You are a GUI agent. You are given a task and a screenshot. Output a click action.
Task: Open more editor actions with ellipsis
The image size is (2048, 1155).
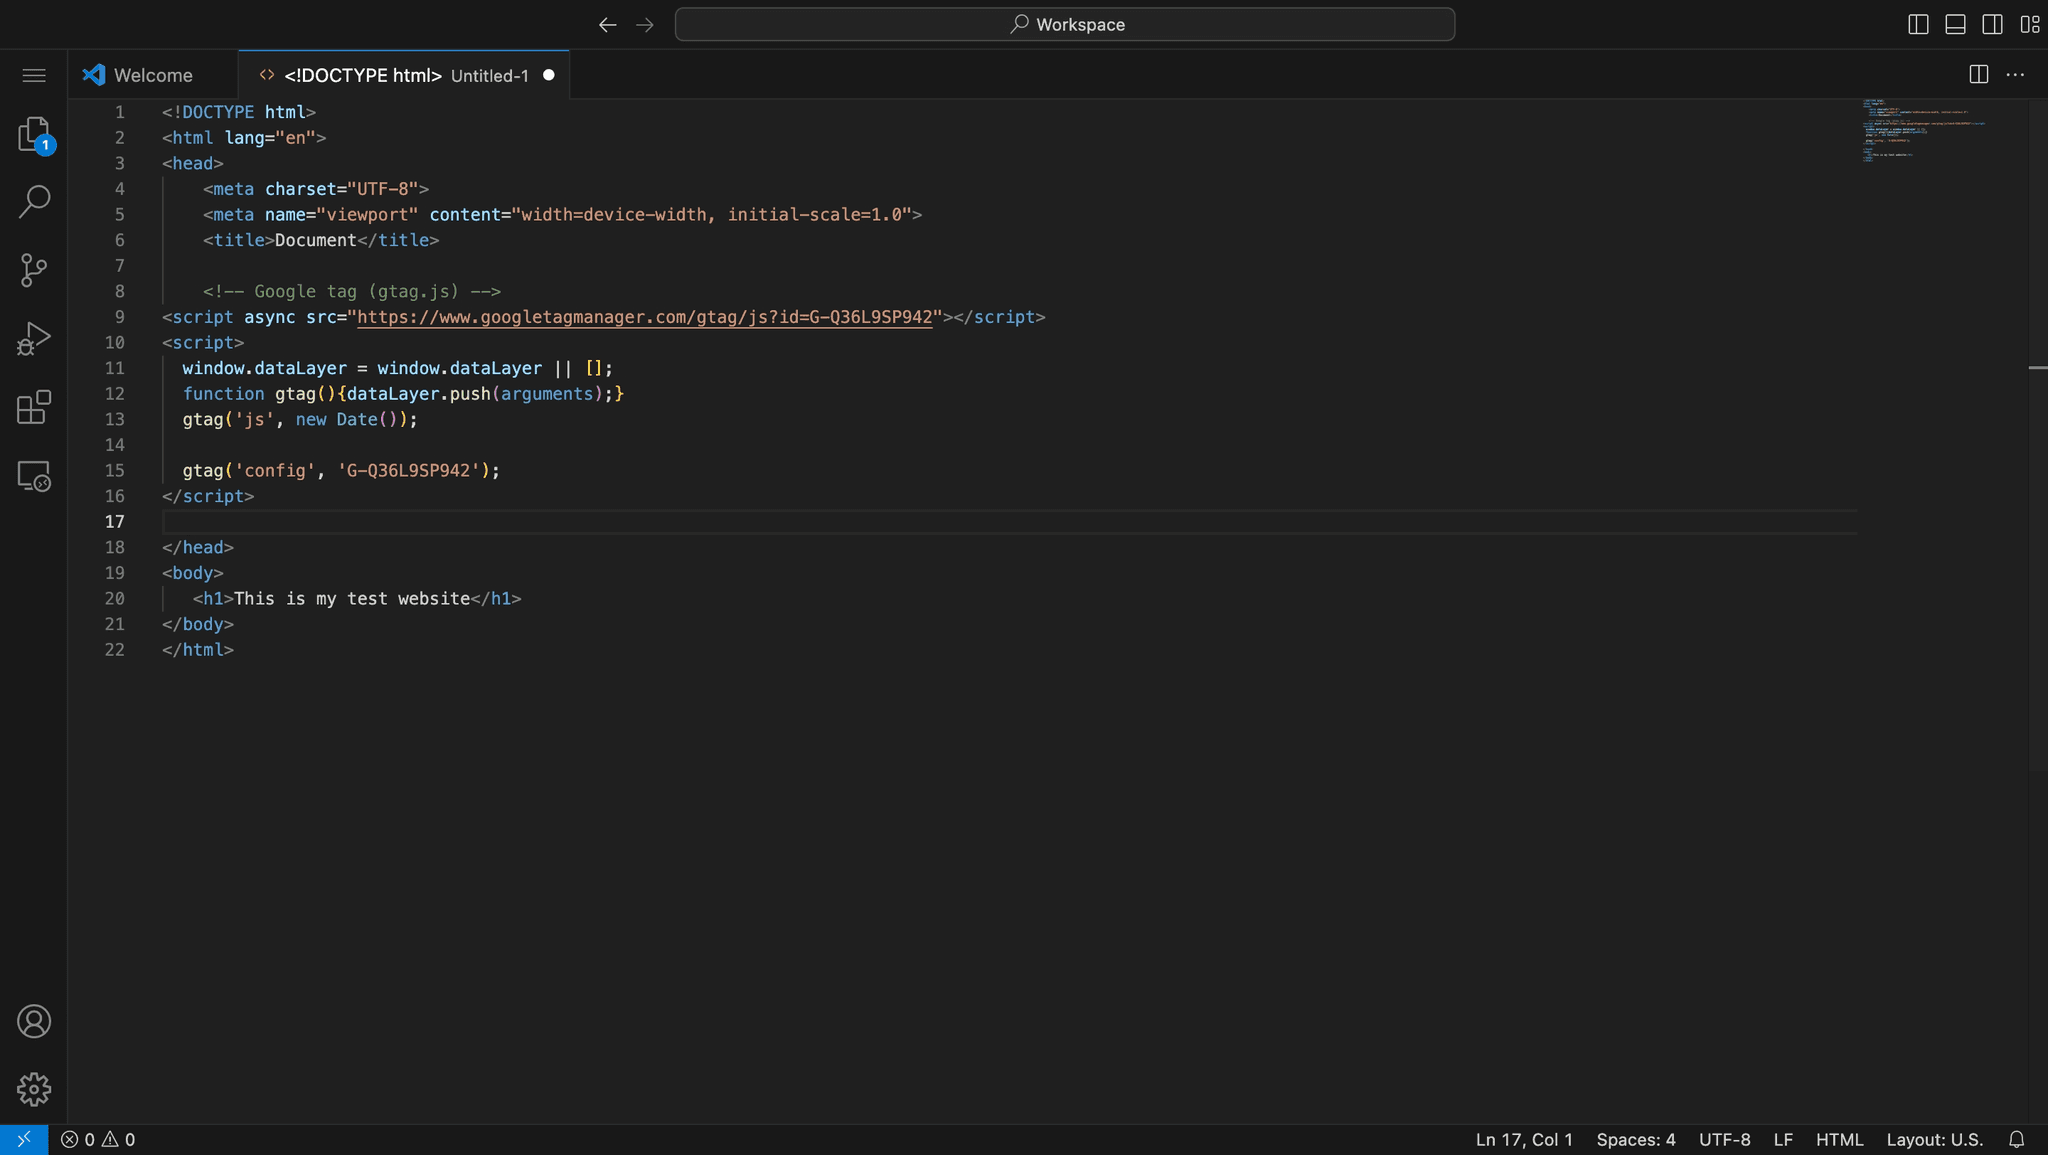[x=2016, y=74]
